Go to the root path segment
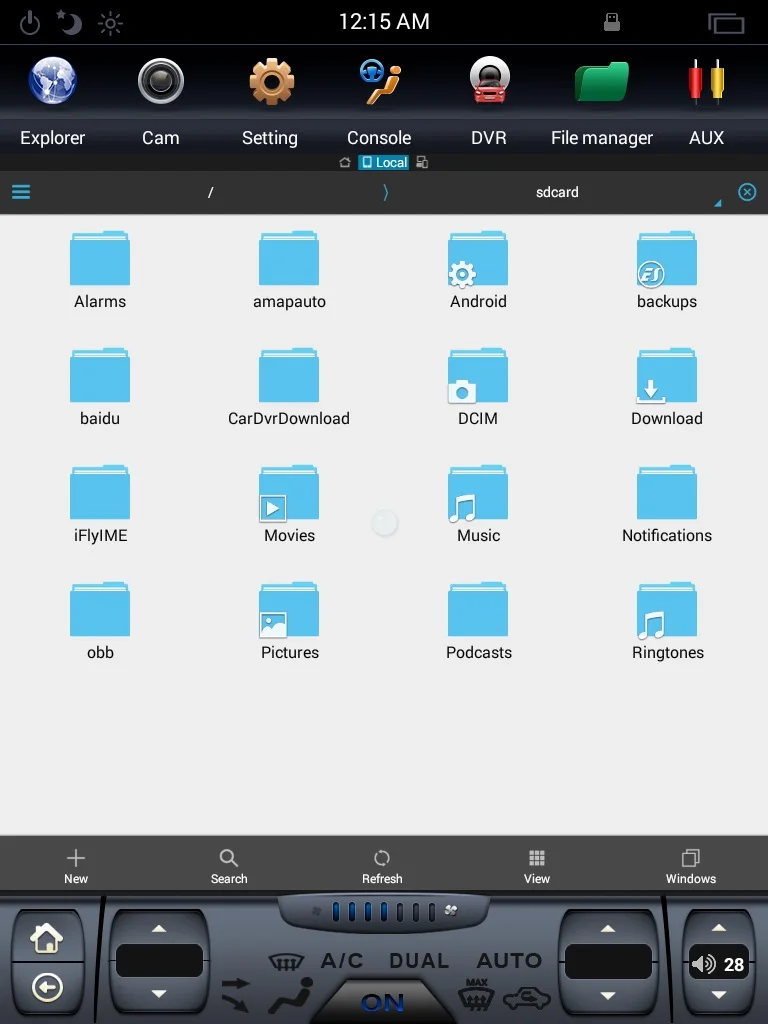Image resolution: width=768 pixels, height=1024 pixels. pyautogui.click(x=210, y=192)
